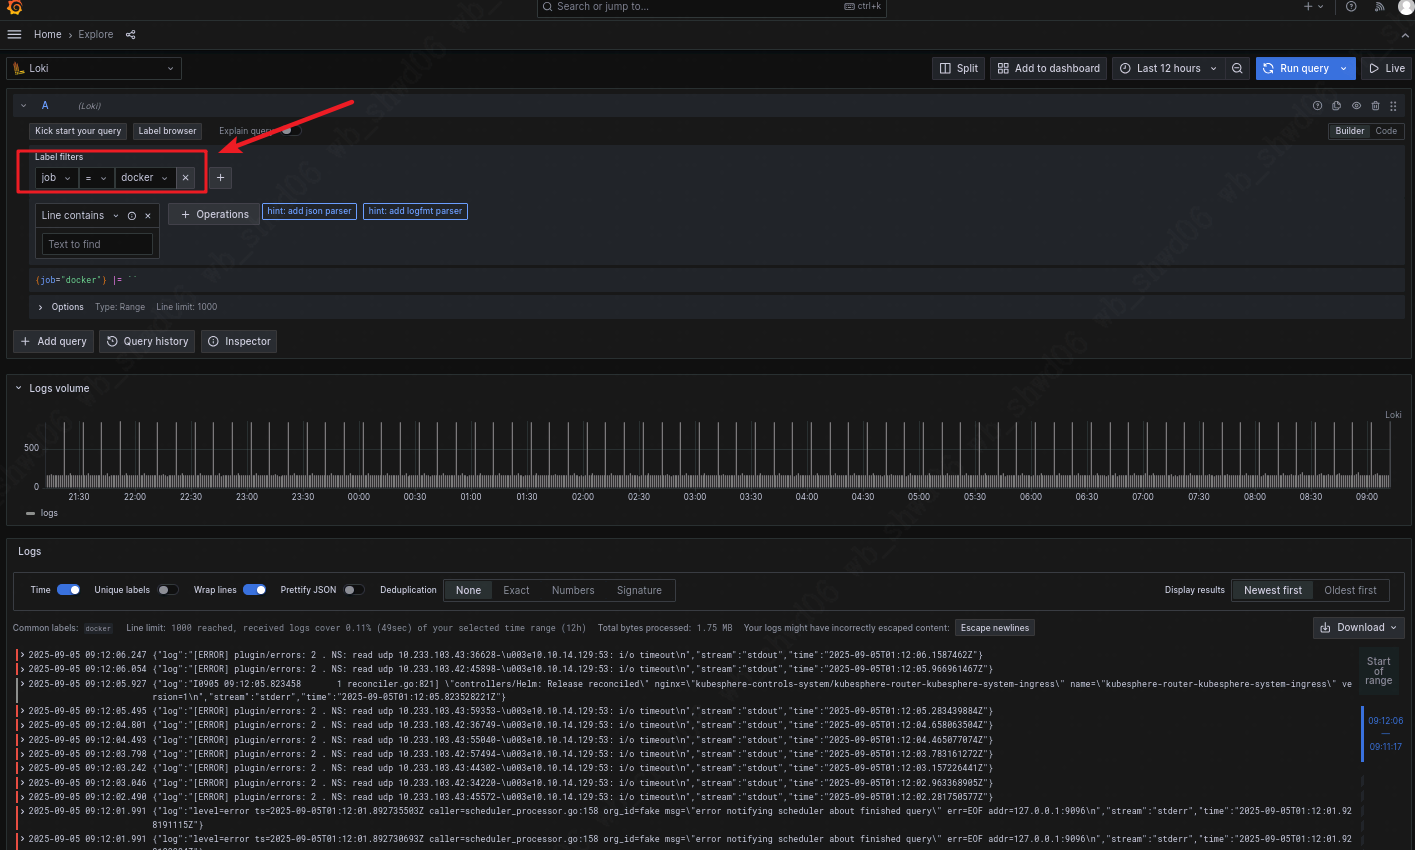Show info for Line contains operation
Screen dimensions: 1415x850
132,215
